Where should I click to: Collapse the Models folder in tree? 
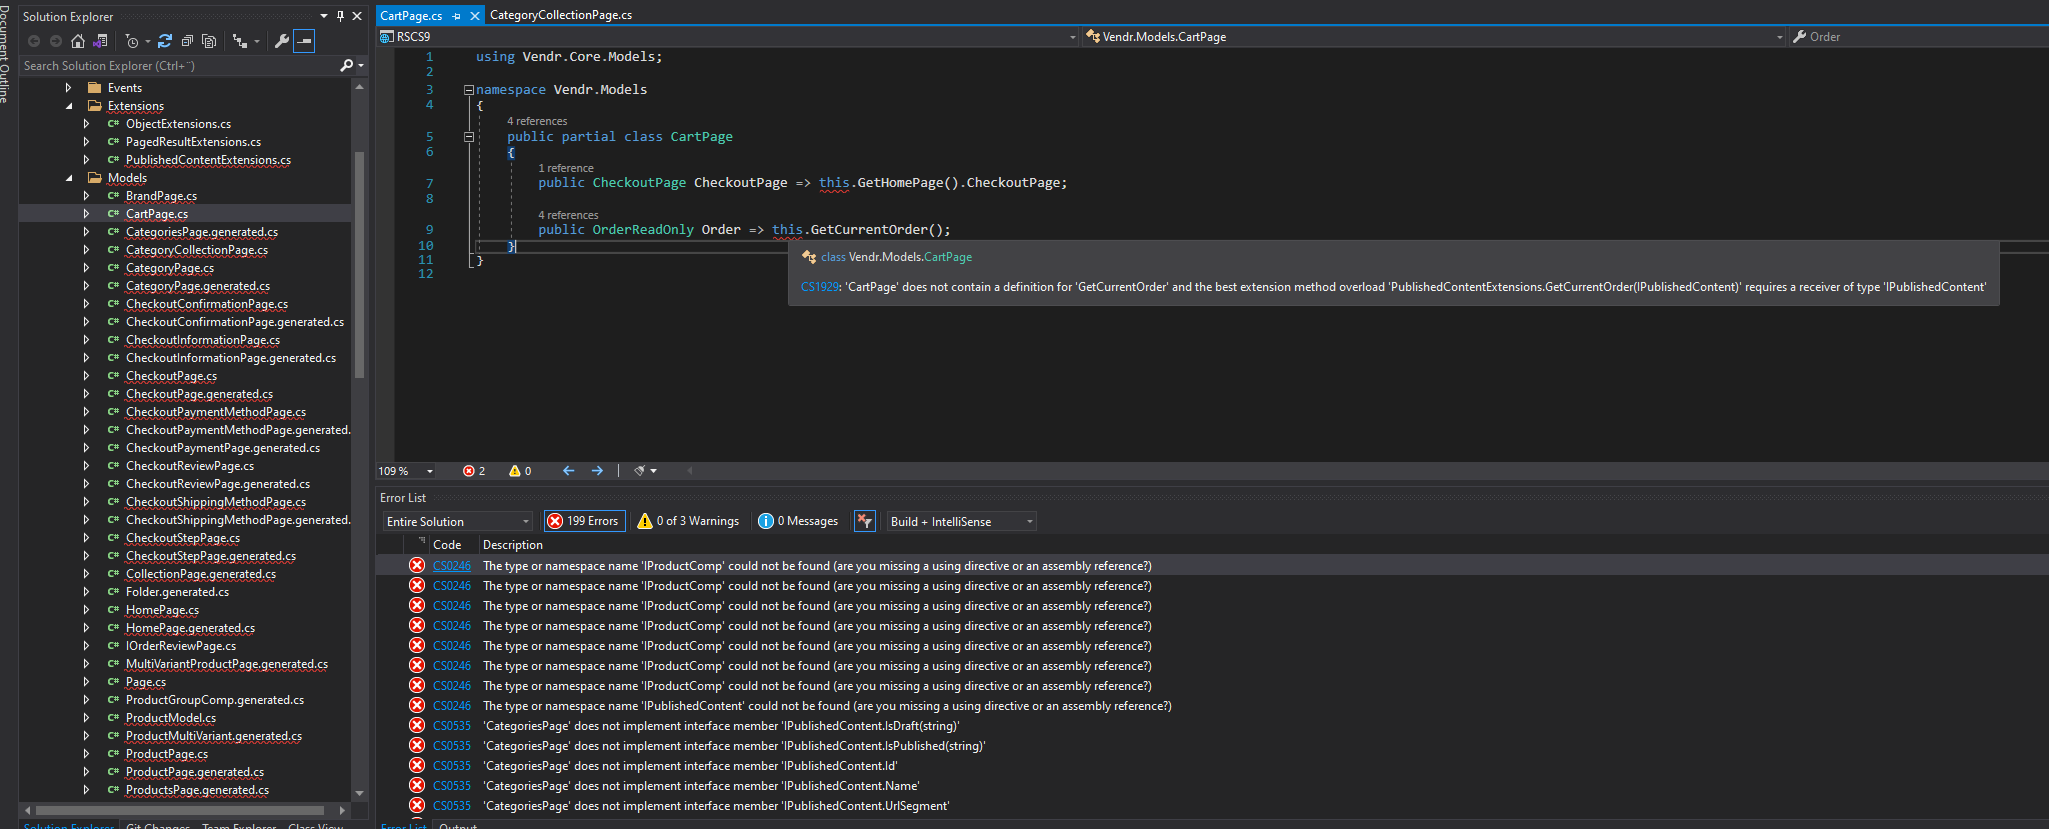click(69, 178)
